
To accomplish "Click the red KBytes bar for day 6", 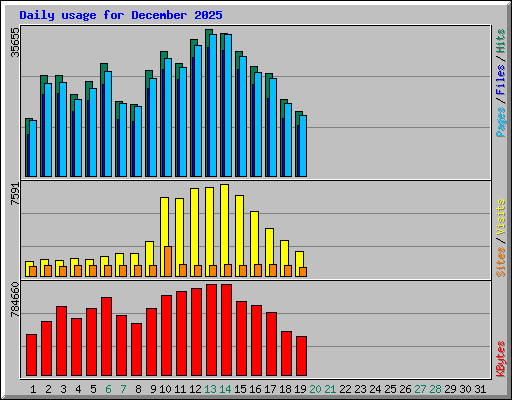I will coord(106,337).
